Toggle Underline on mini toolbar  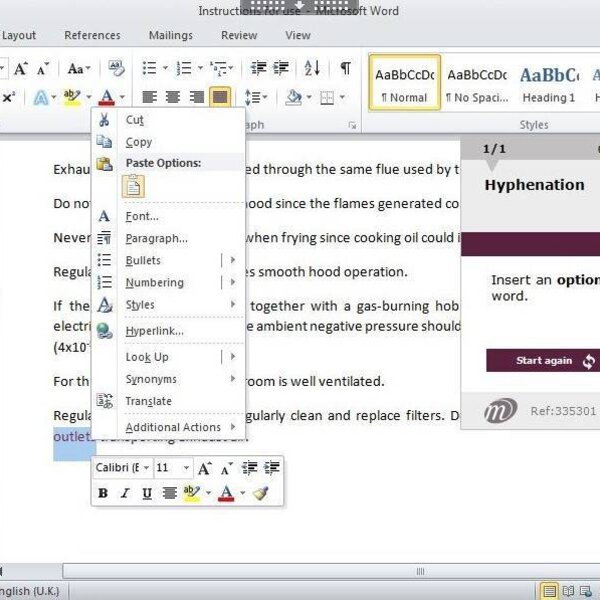(x=147, y=493)
